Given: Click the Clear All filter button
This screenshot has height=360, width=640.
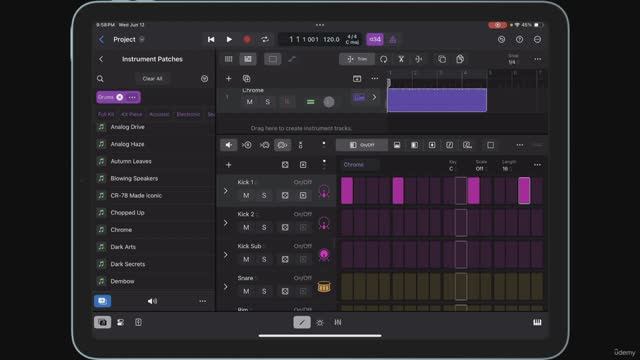Looking at the screenshot, I should (152, 79).
